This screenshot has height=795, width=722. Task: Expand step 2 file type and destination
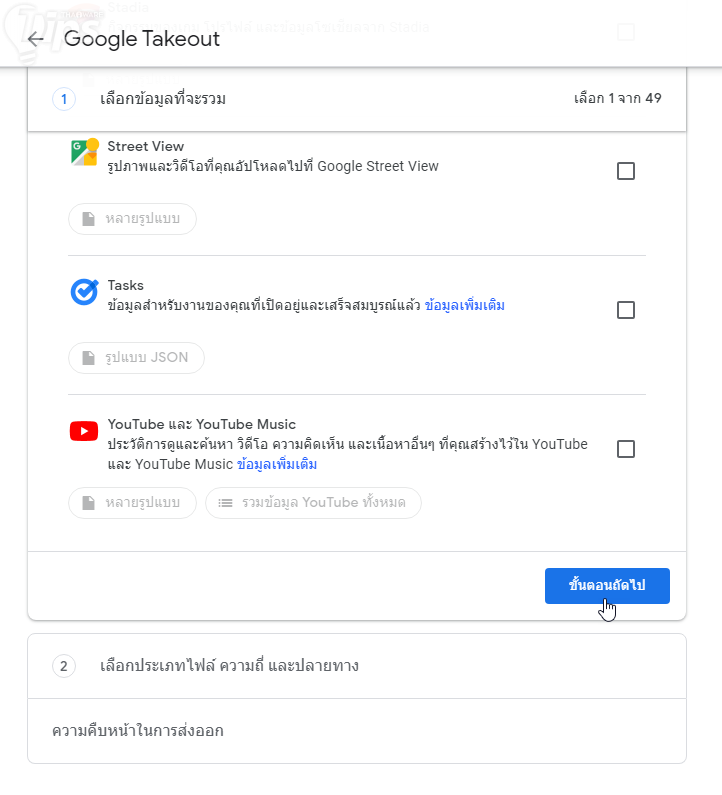point(357,666)
